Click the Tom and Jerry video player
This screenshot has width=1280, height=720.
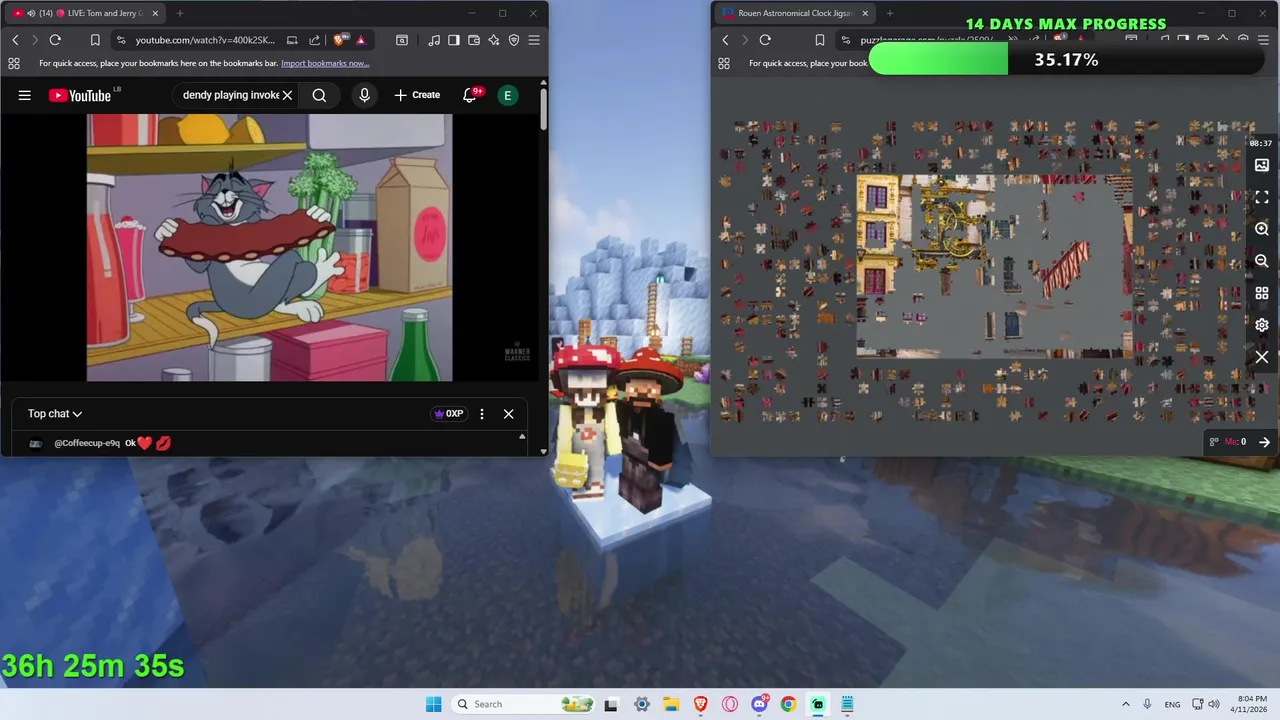269,247
